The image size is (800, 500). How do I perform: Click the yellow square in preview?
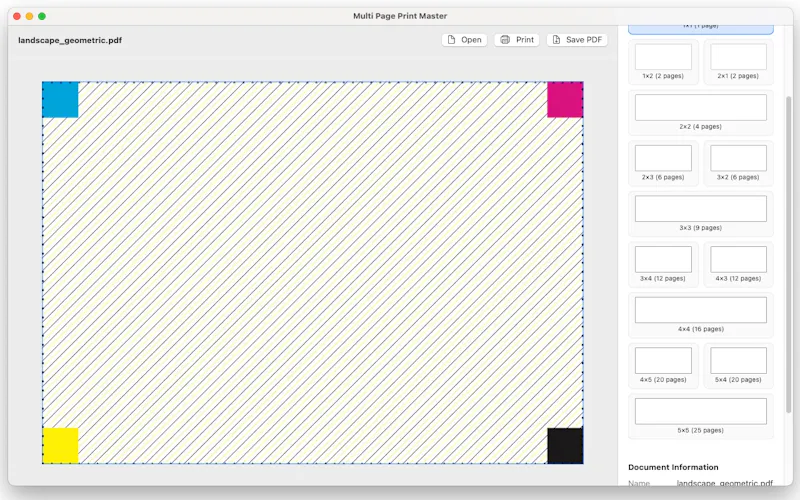[x=60, y=445]
